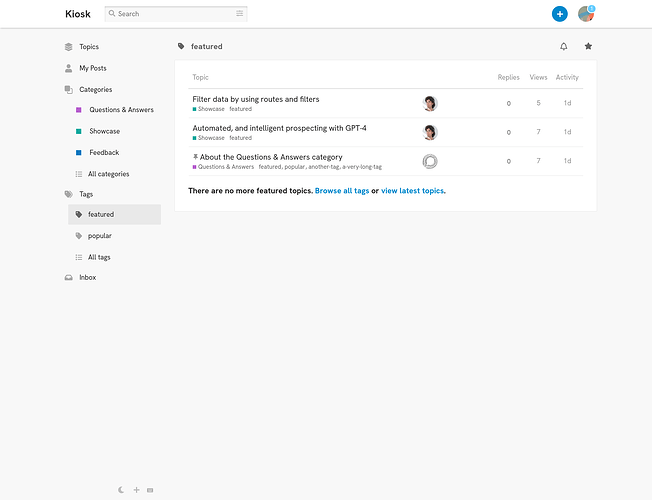
Task: Select the popular tag in sidebar
Action: coord(99,236)
